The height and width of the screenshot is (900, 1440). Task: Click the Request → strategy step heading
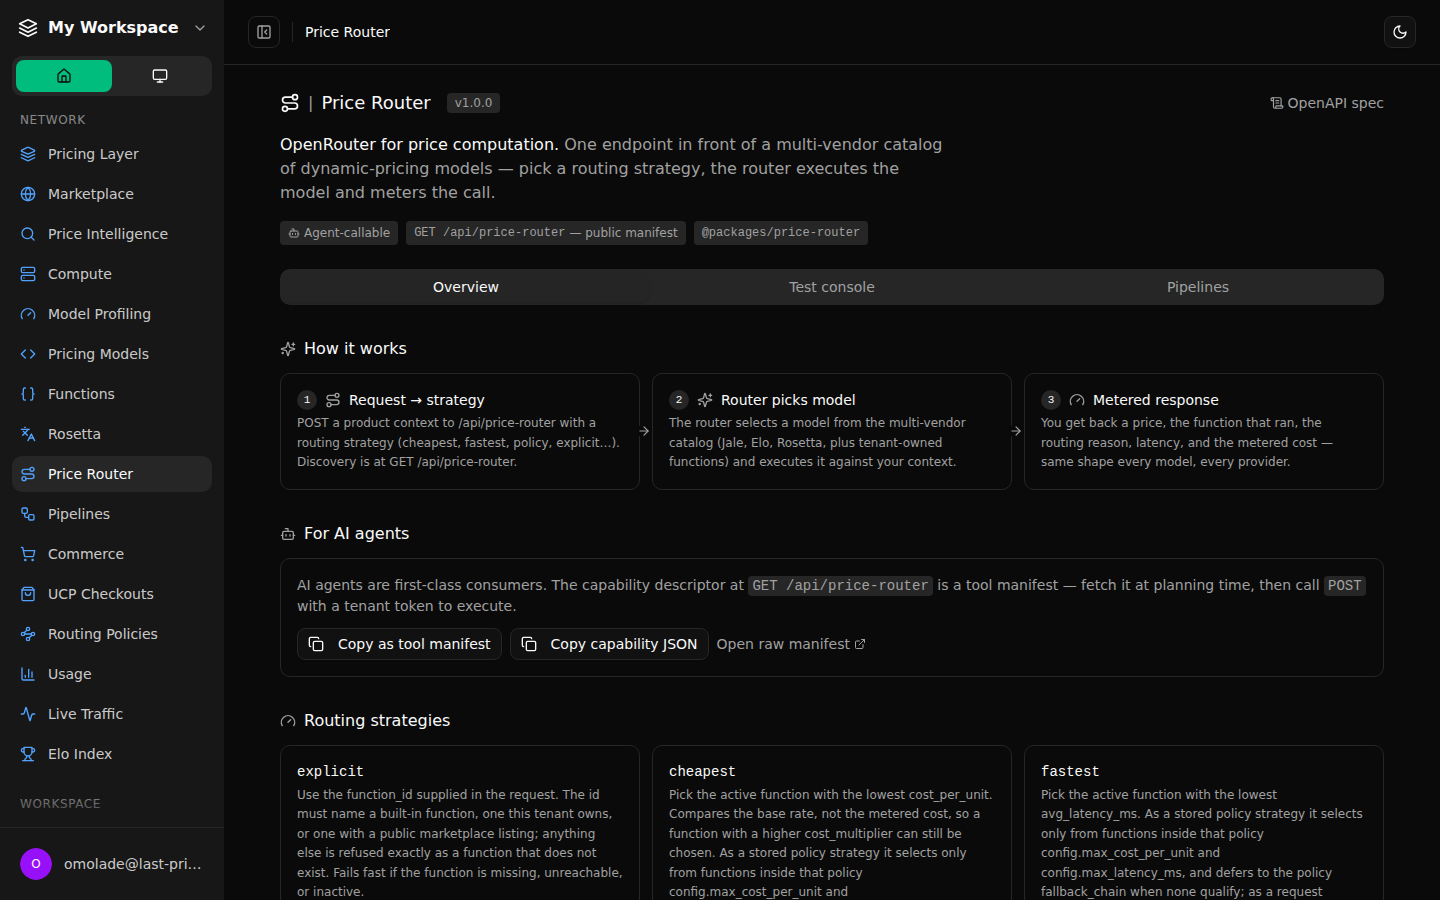(x=417, y=400)
